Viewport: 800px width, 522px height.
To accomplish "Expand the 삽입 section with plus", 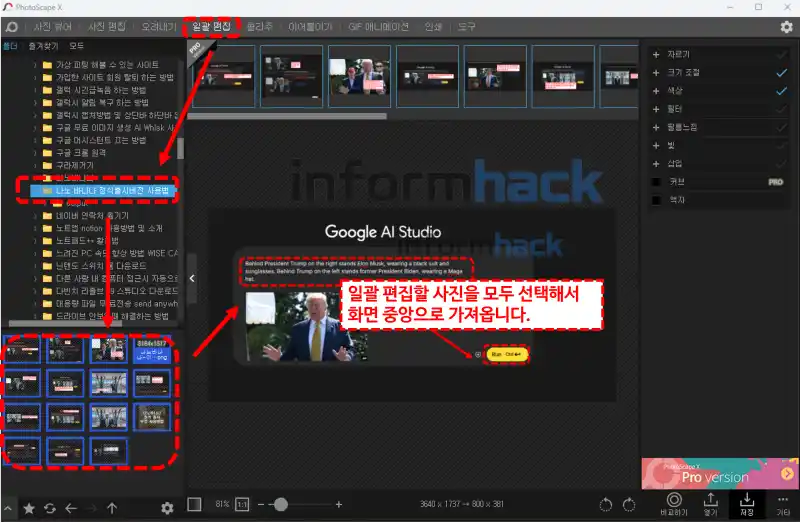I will pos(656,164).
